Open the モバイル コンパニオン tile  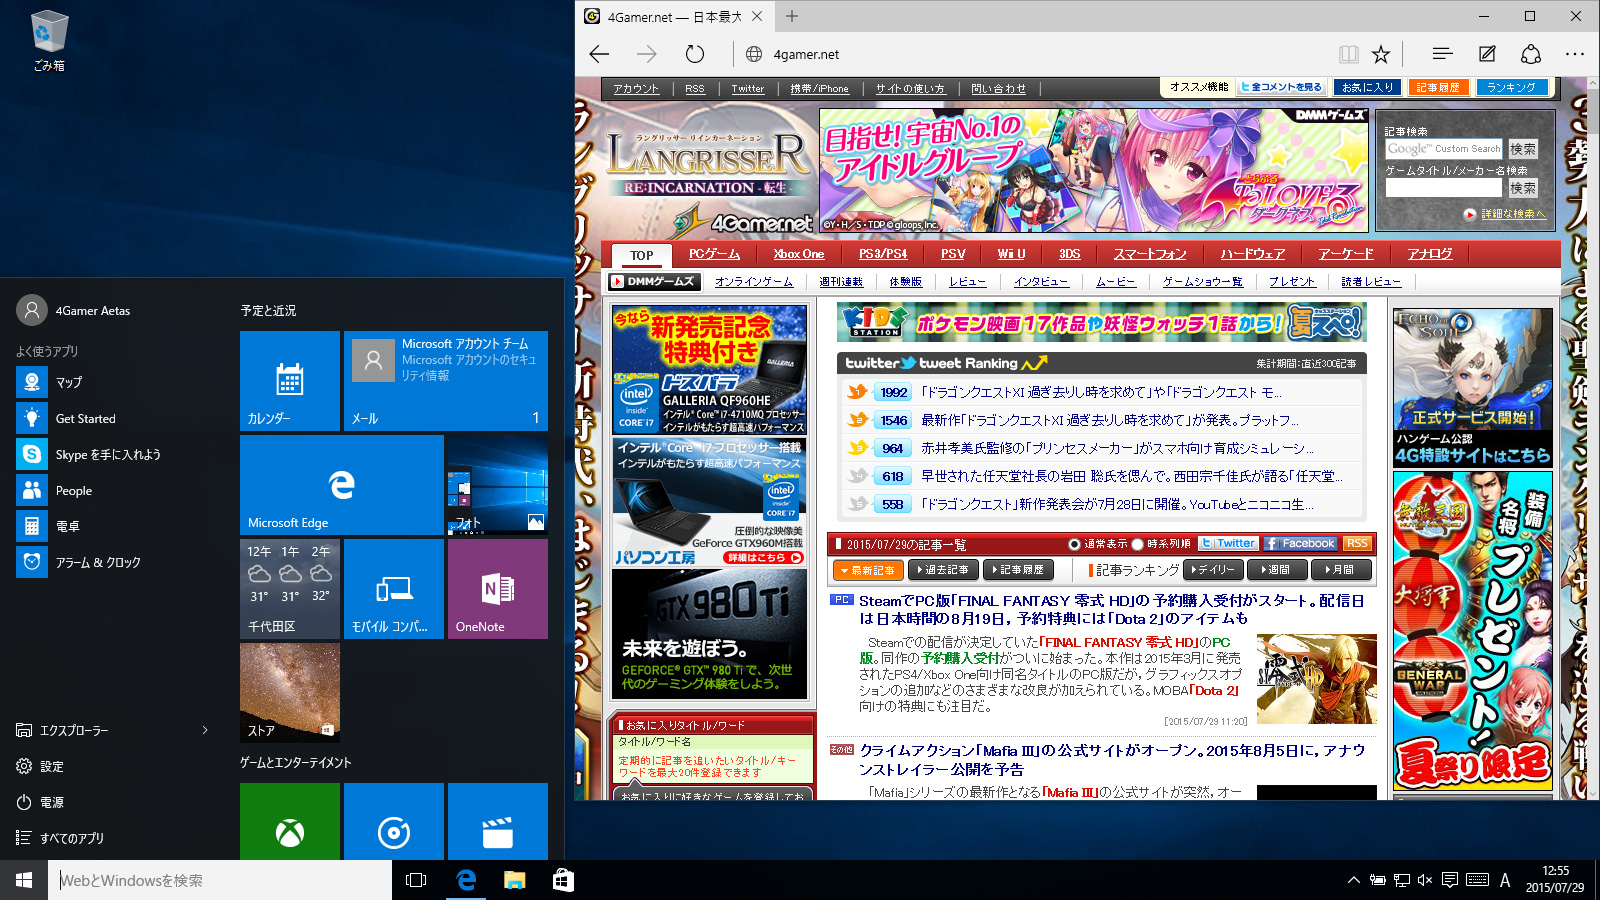click(x=394, y=589)
